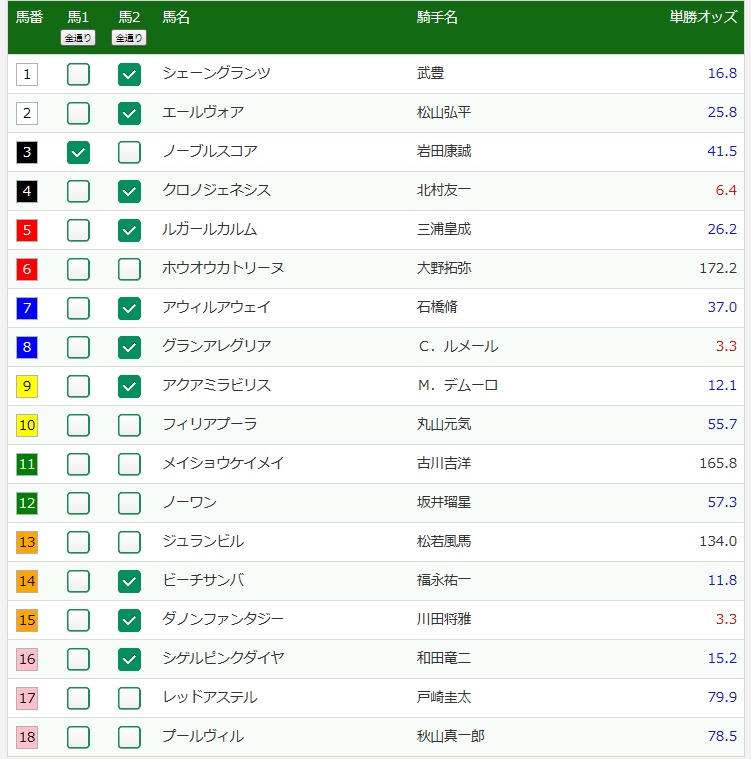751x759 pixels.
Task: Click the red number 5 badge
Action: pos(27,230)
